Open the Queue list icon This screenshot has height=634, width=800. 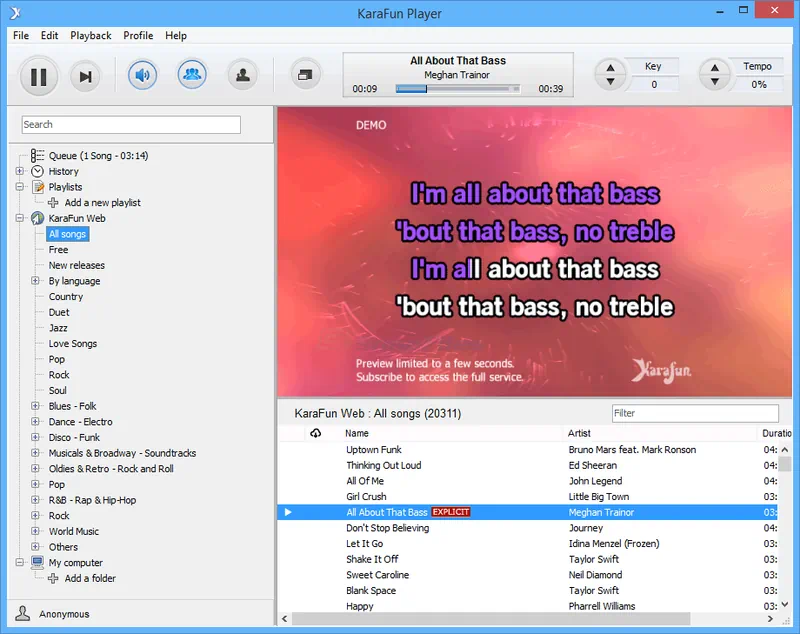coord(37,155)
